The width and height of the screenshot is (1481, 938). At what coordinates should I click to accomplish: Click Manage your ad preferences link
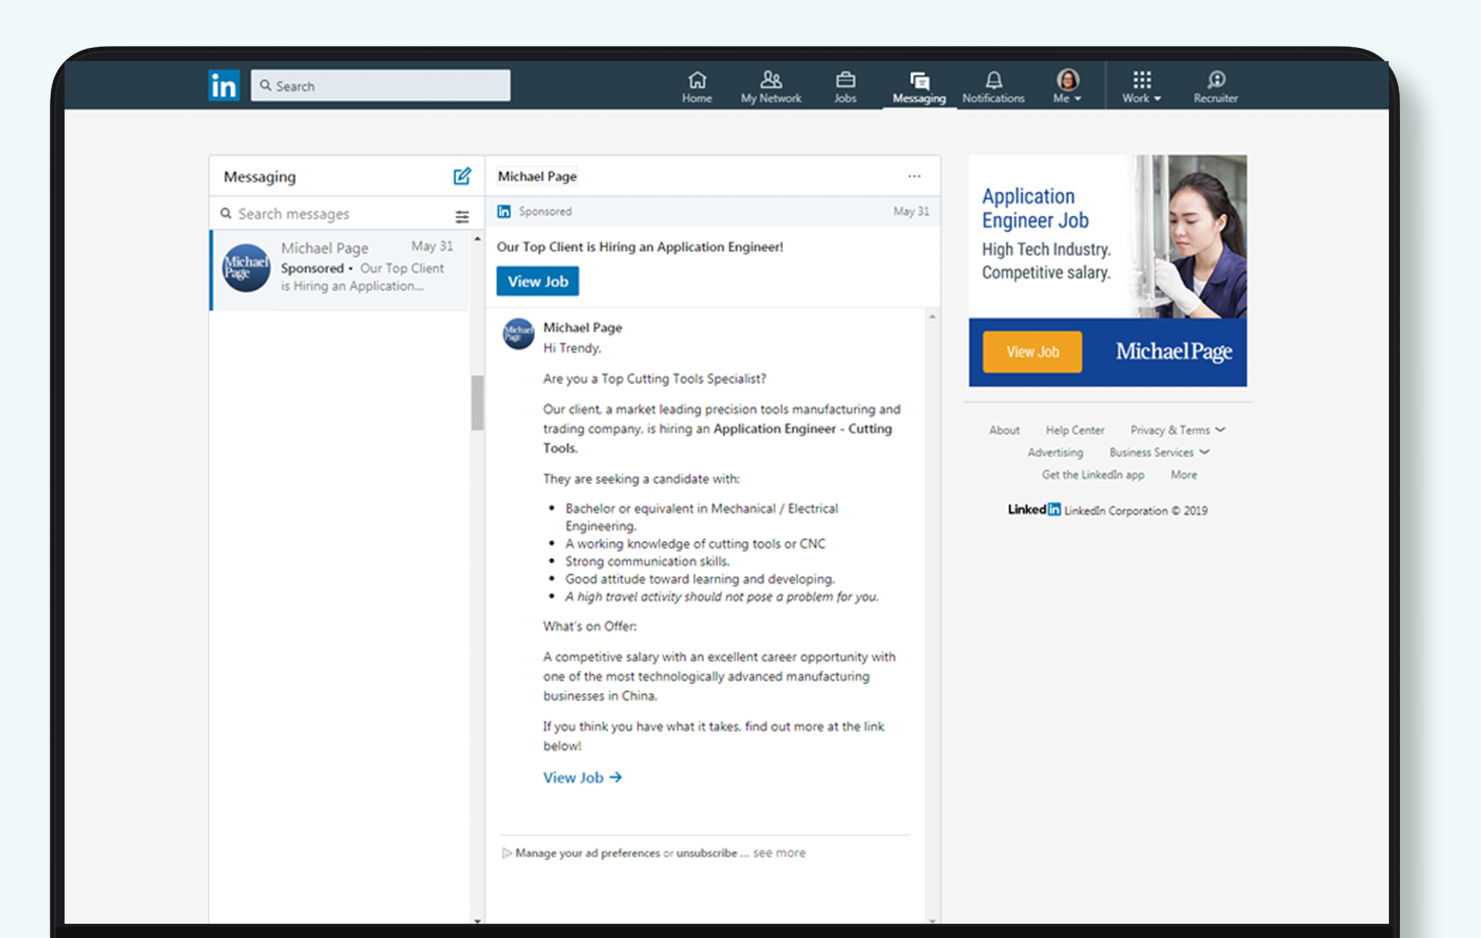[x=587, y=853]
